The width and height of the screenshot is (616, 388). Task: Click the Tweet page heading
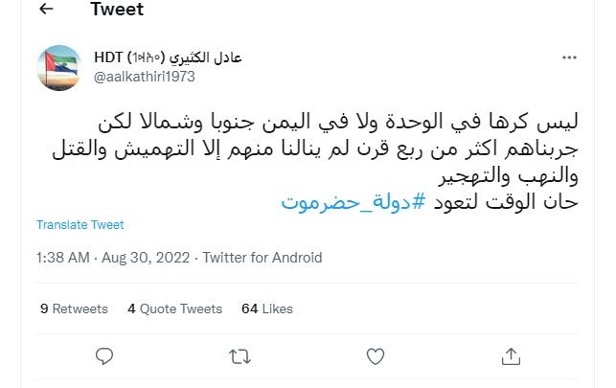pos(117,9)
